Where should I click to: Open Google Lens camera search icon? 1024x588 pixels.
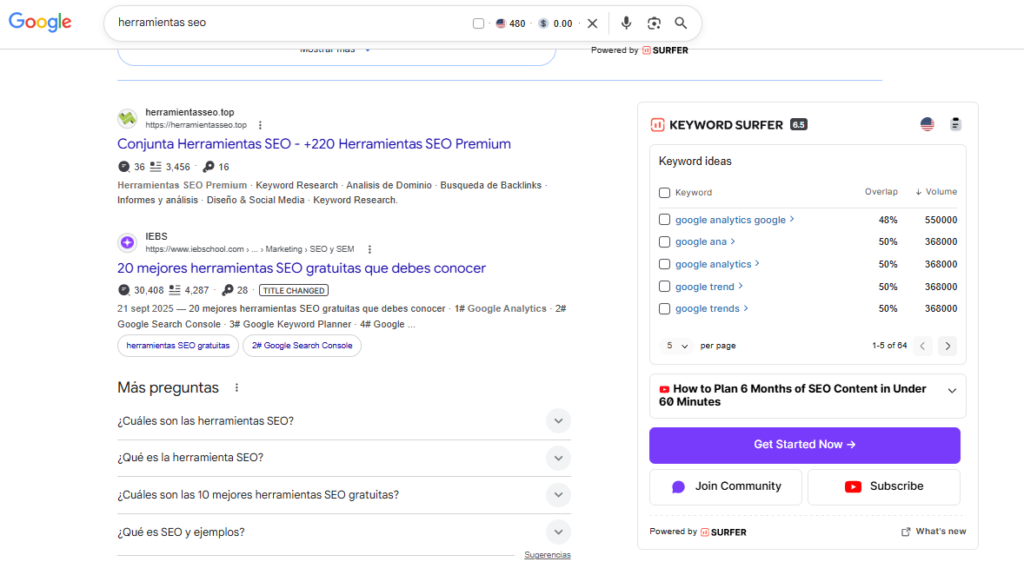[654, 23]
